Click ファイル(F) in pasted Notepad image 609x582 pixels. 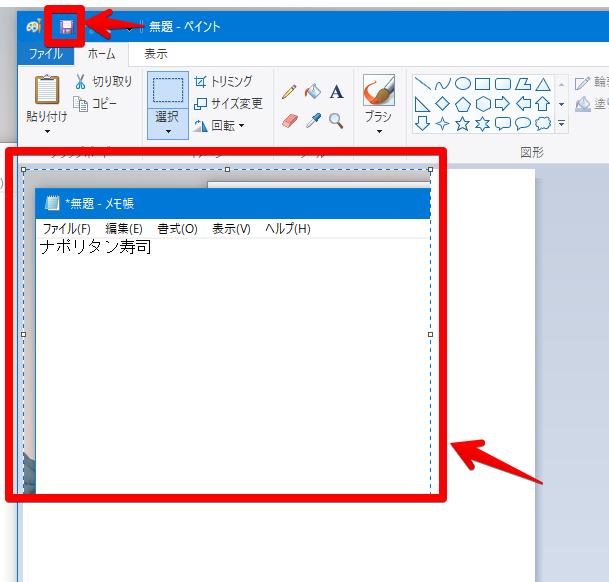coord(66,228)
